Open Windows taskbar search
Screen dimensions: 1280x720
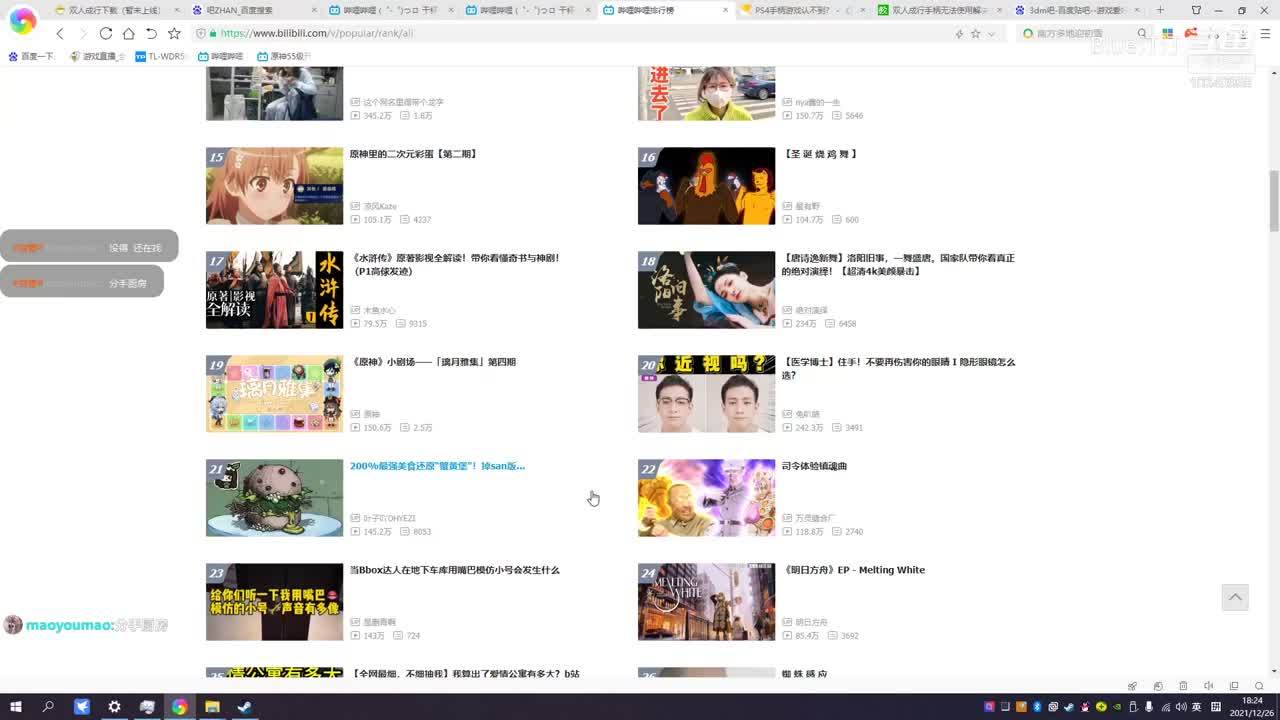(x=48, y=706)
